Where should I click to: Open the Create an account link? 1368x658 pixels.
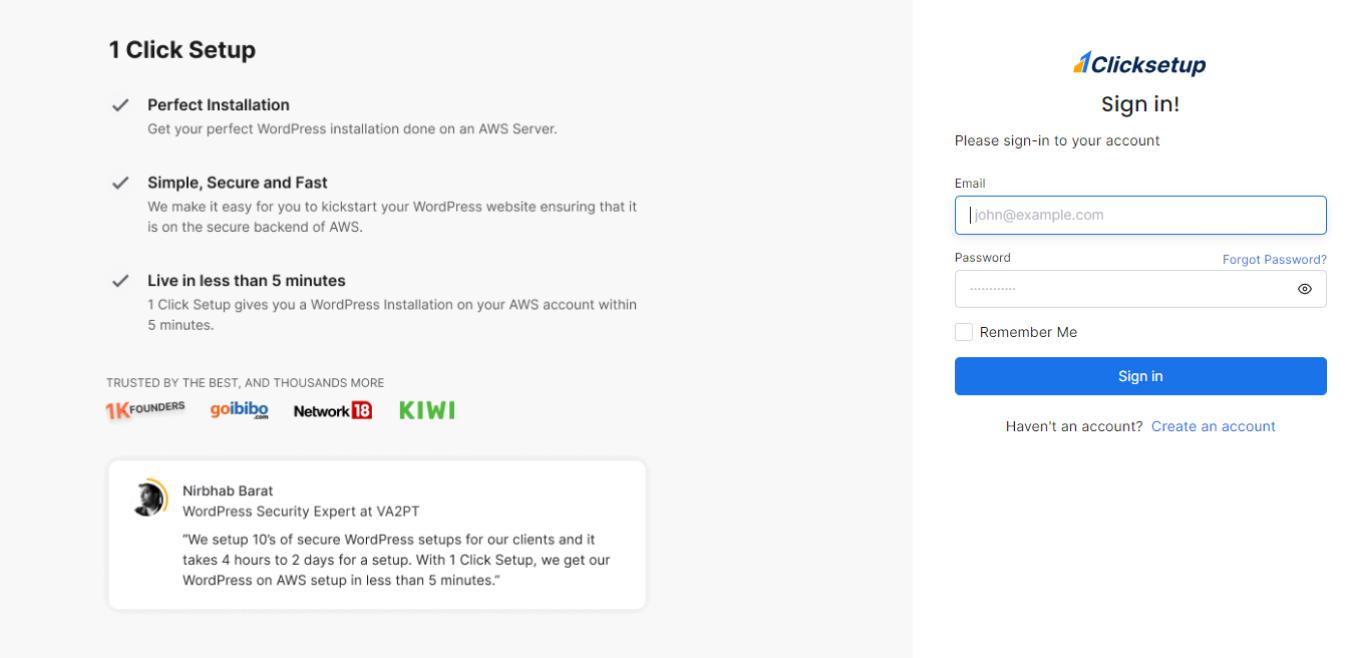tap(1213, 426)
